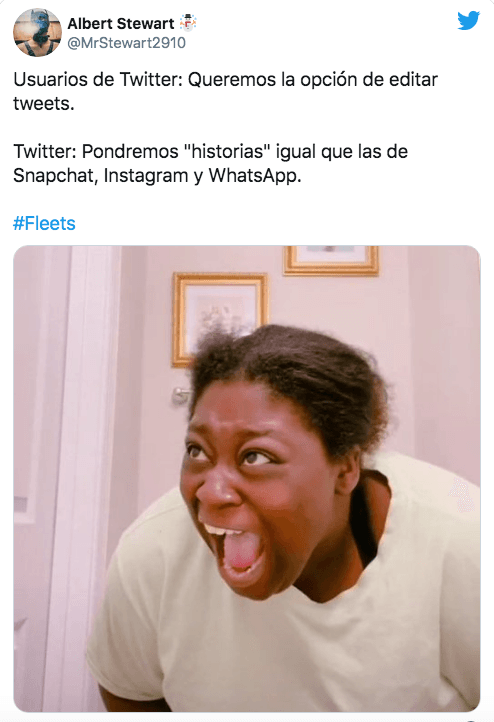This screenshot has width=494, height=722.
Task: Click the word "editar" in the tweet
Action: 413,80
